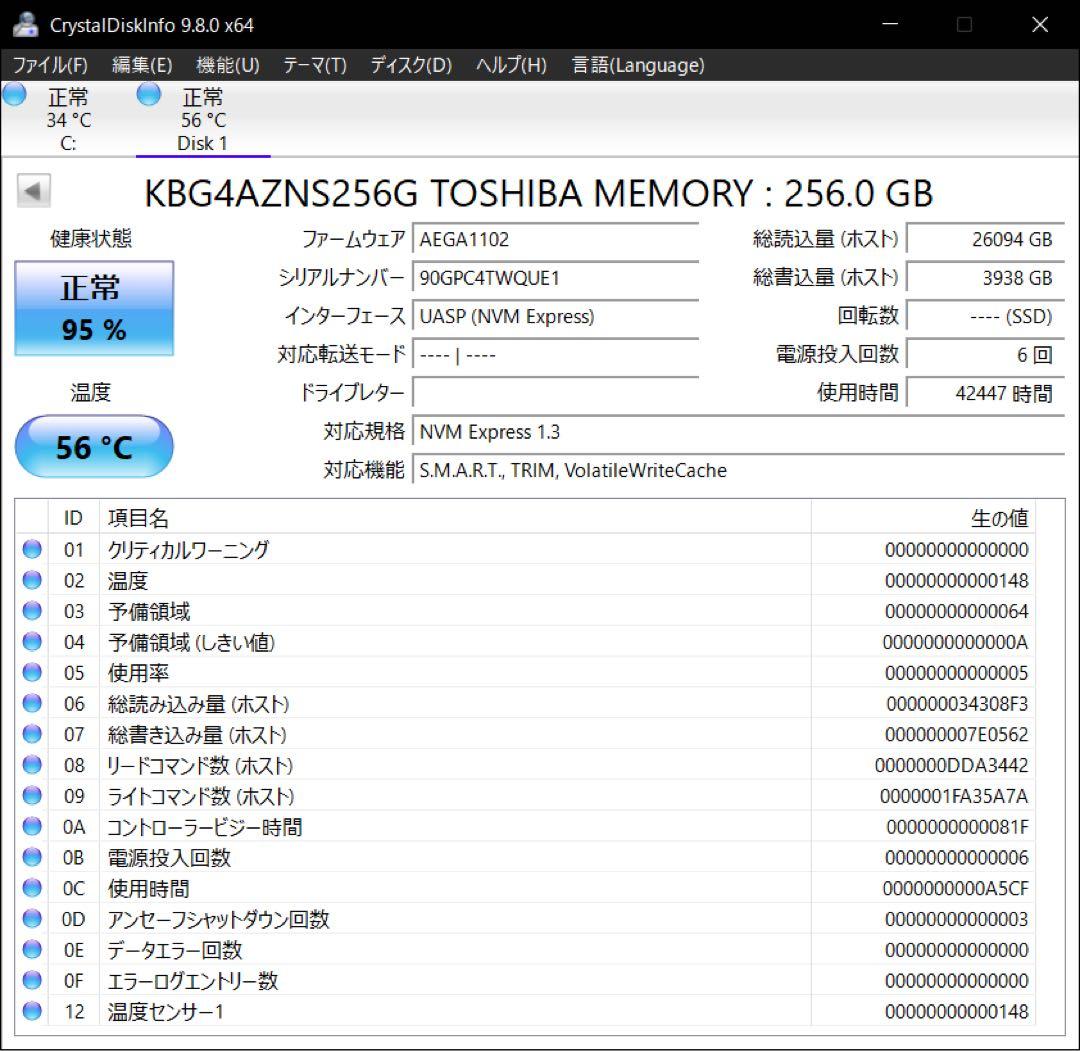Click the CrystalDiskInfo title bar app icon
Image resolution: width=1080 pixels, height=1051 pixels.
25,25
